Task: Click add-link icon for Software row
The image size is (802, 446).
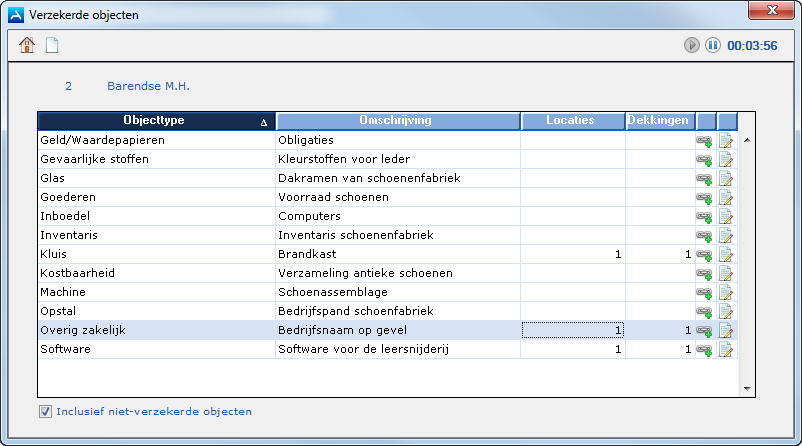Action: [705, 350]
